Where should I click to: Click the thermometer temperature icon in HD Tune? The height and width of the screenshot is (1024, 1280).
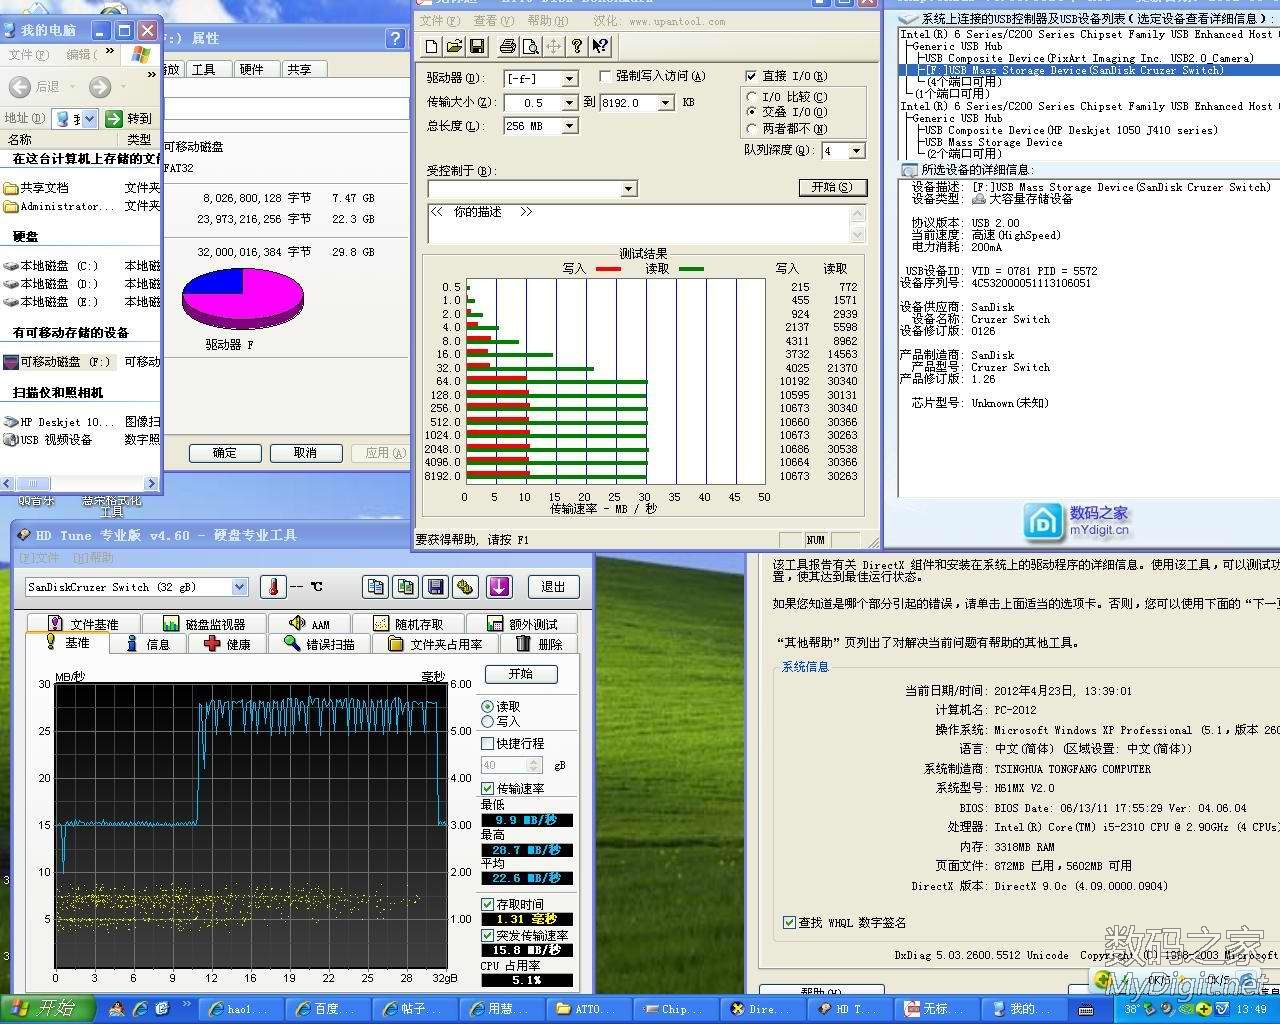tap(273, 587)
